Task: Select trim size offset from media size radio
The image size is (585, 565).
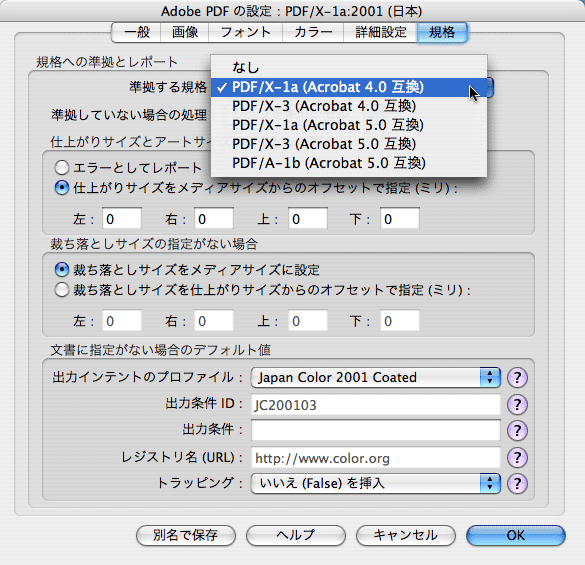Action: coord(62,188)
